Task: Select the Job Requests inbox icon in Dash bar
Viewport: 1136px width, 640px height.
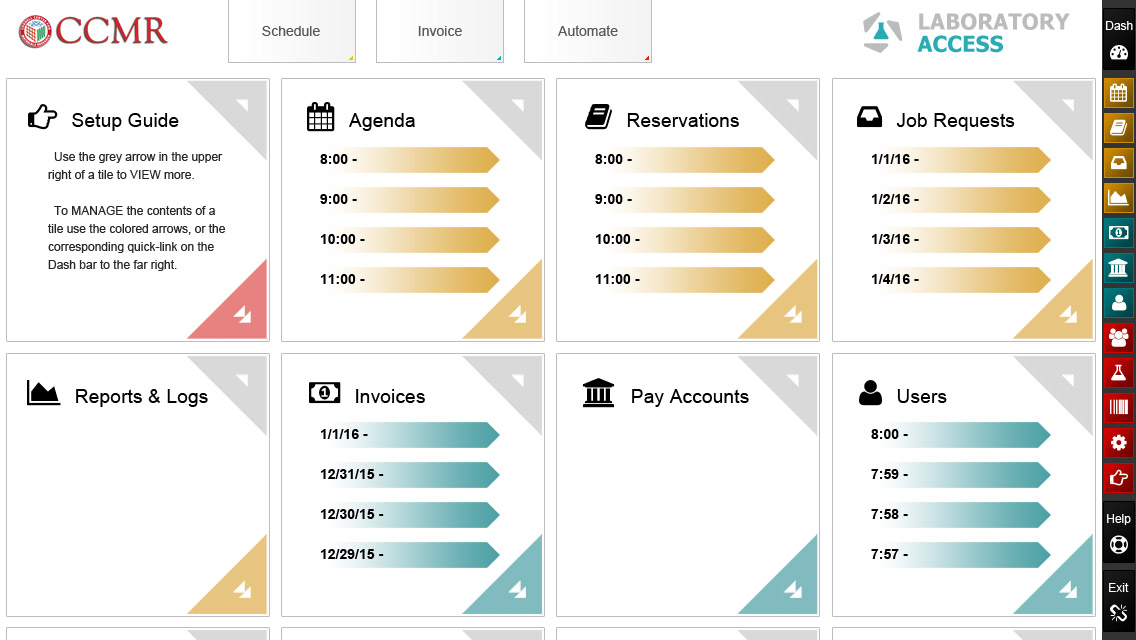Action: point(1118,162)
